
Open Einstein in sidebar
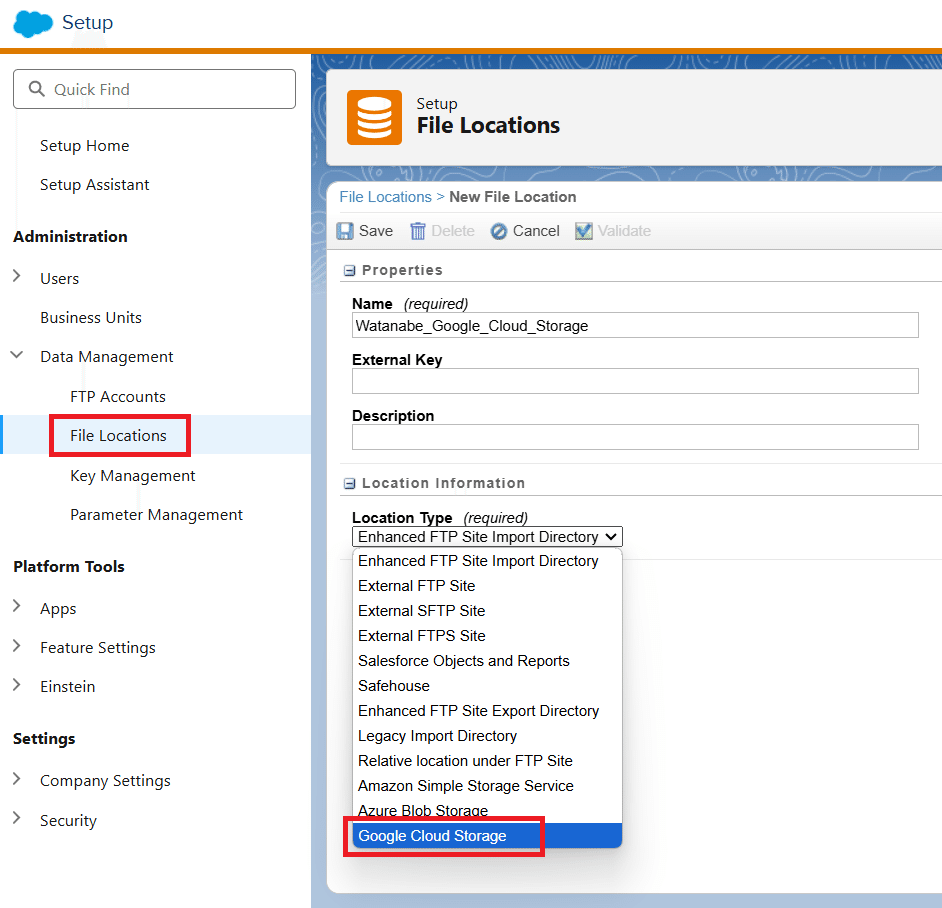pyautogui.click(x=68, y=687)
